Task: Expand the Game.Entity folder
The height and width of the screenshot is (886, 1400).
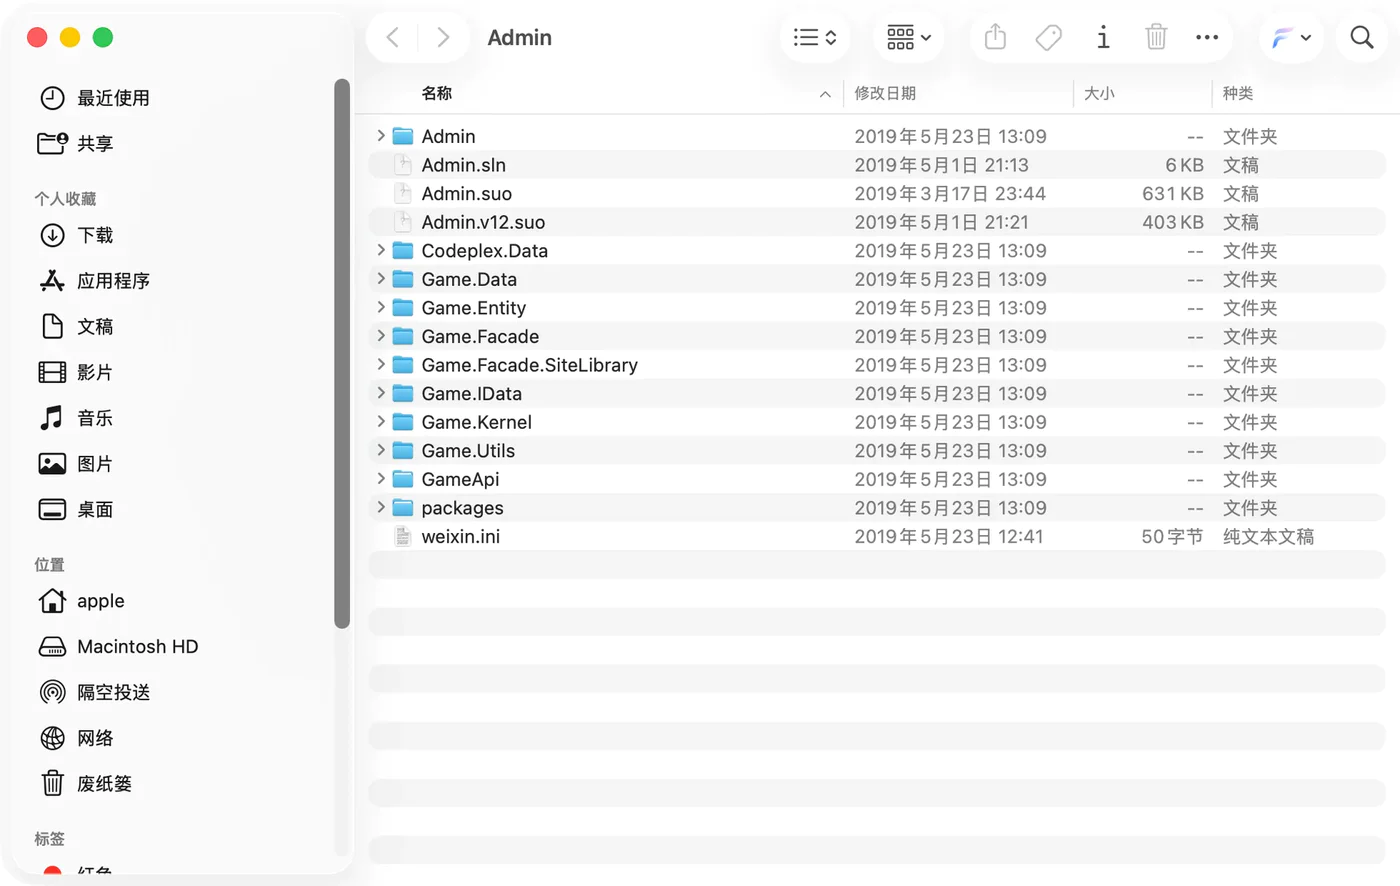Action: (x=381, y=307)
